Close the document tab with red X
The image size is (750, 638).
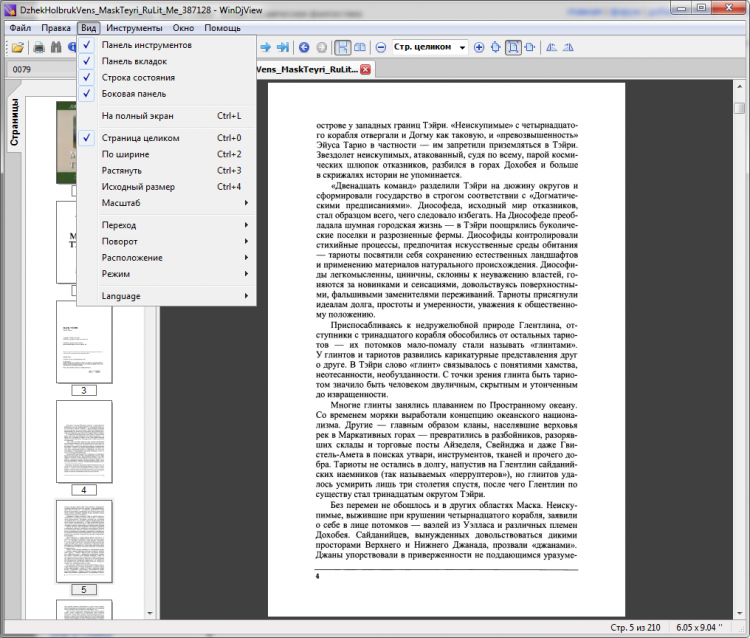[365, 69]
